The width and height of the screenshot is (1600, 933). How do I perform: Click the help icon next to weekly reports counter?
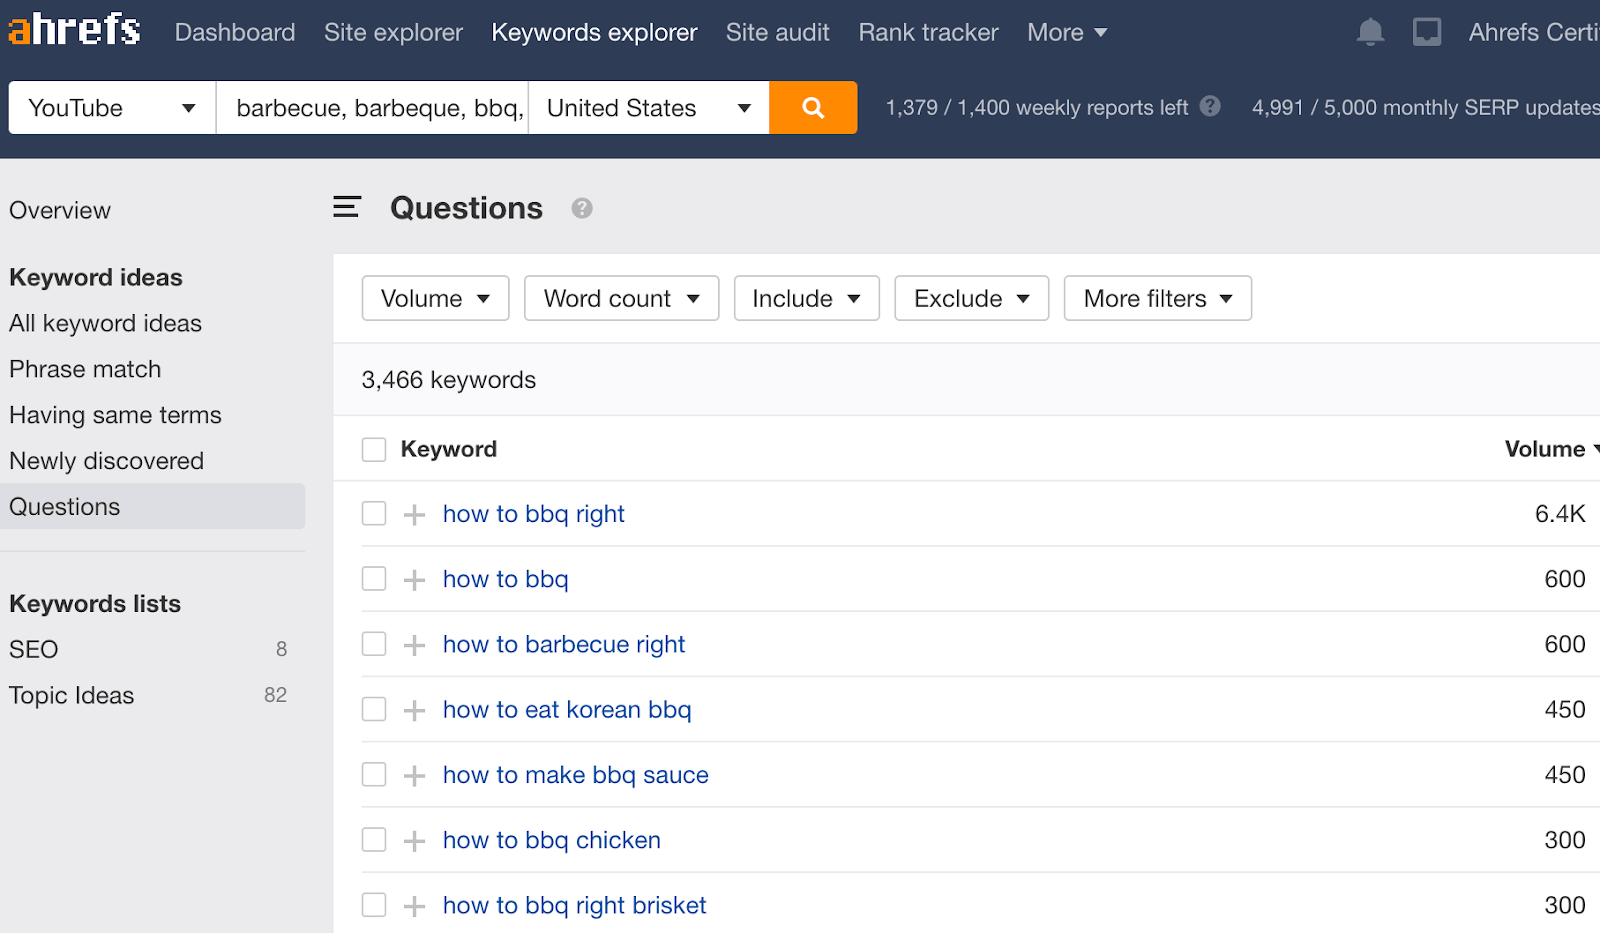(1210, 107)
